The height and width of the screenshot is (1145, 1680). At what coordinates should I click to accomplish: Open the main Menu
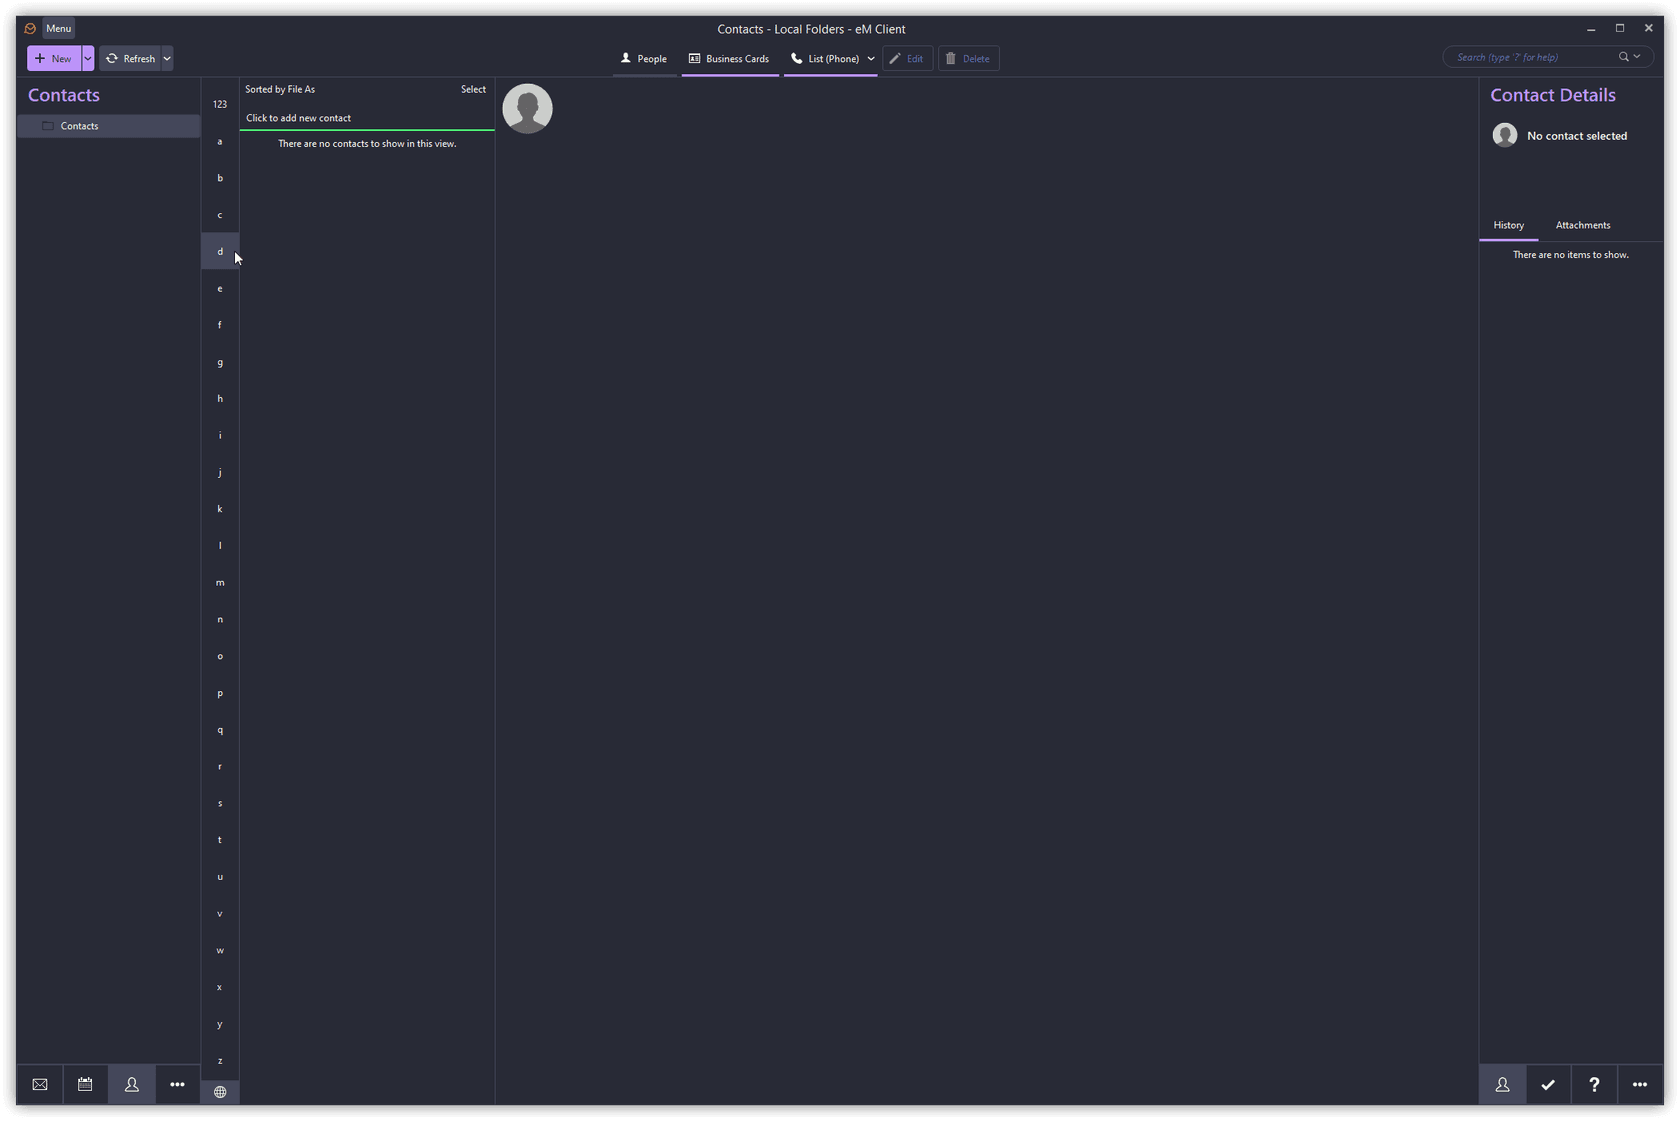click(x=58, y=28)
